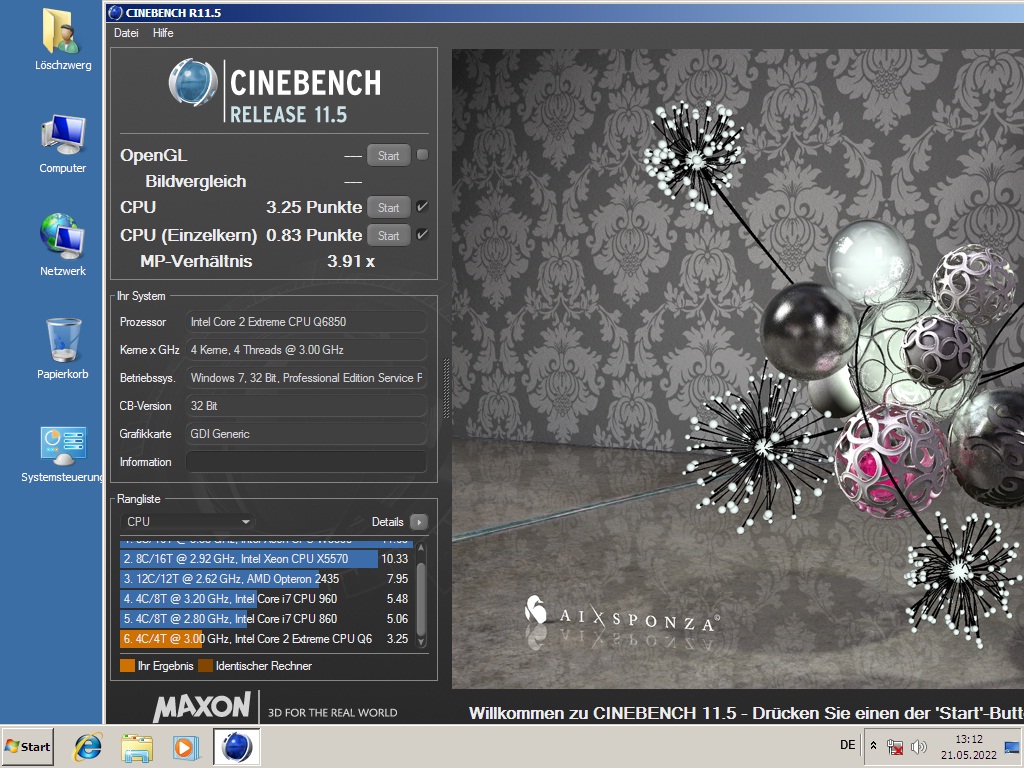The width and height of the screenshot is (1024, 768).
Task: Click the network status tray icon
Action: point(895,746)
